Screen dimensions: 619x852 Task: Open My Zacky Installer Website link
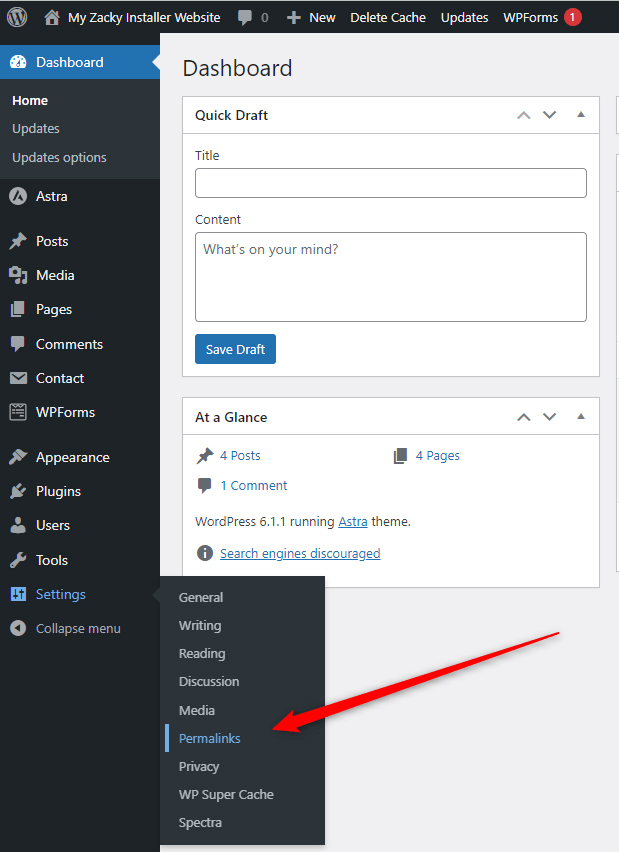(144, 17)
